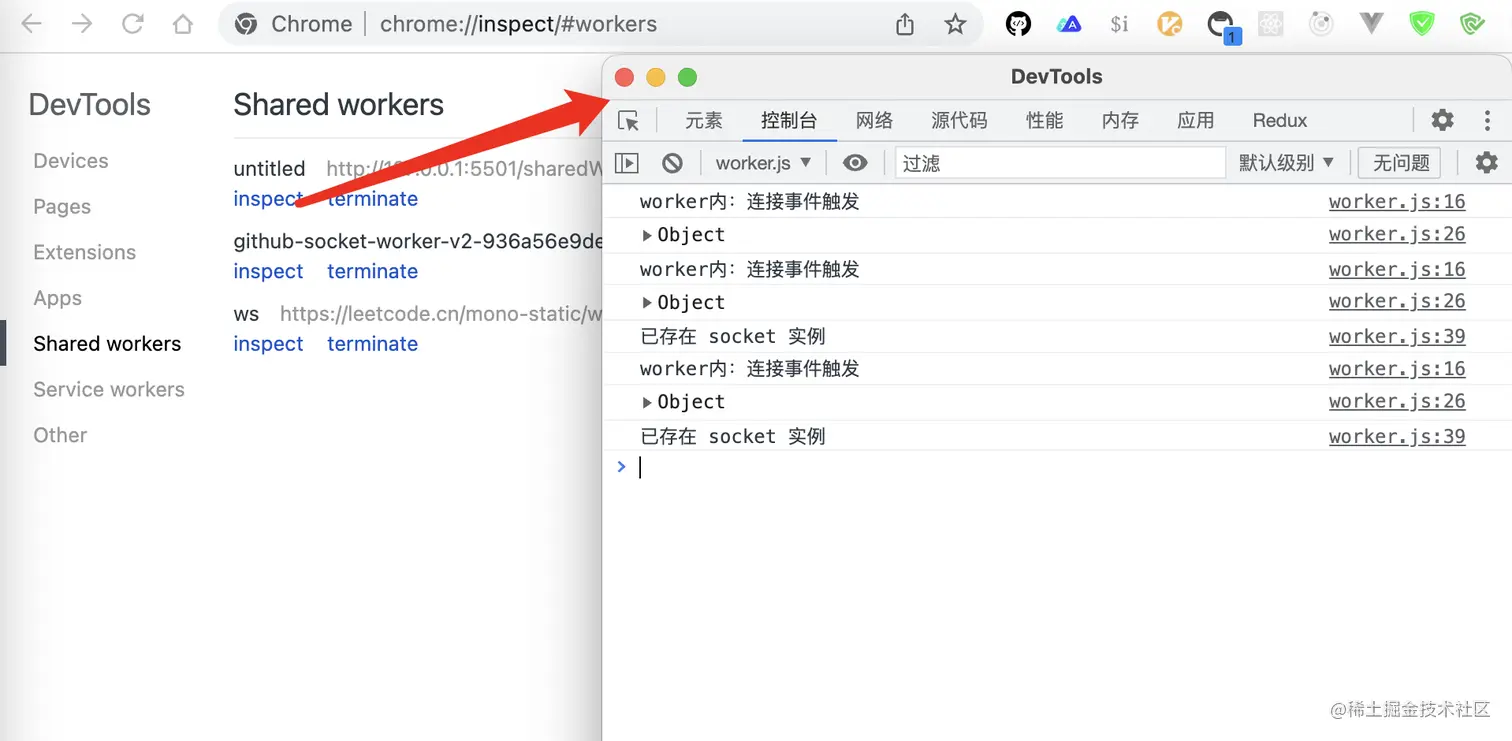The height and width of the screenshot is (741, 1512).
Task: Click the first 已存在 socket 实例 log message
Action: coord(733,337)
